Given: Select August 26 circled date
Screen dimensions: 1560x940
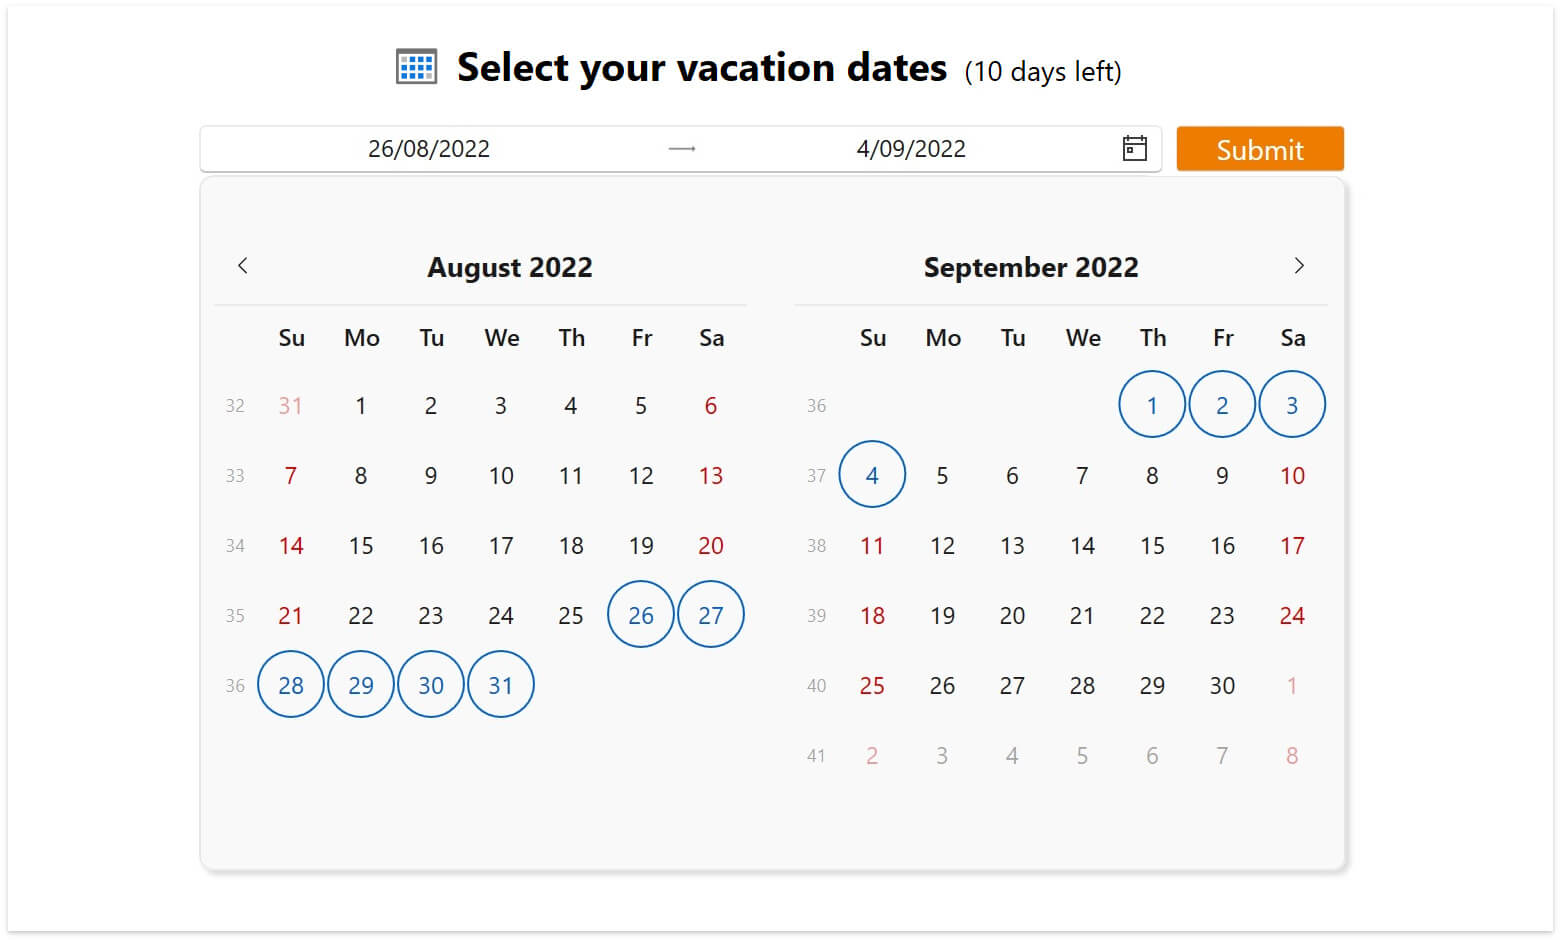Looking at the screenshot, I should point(641,615).
